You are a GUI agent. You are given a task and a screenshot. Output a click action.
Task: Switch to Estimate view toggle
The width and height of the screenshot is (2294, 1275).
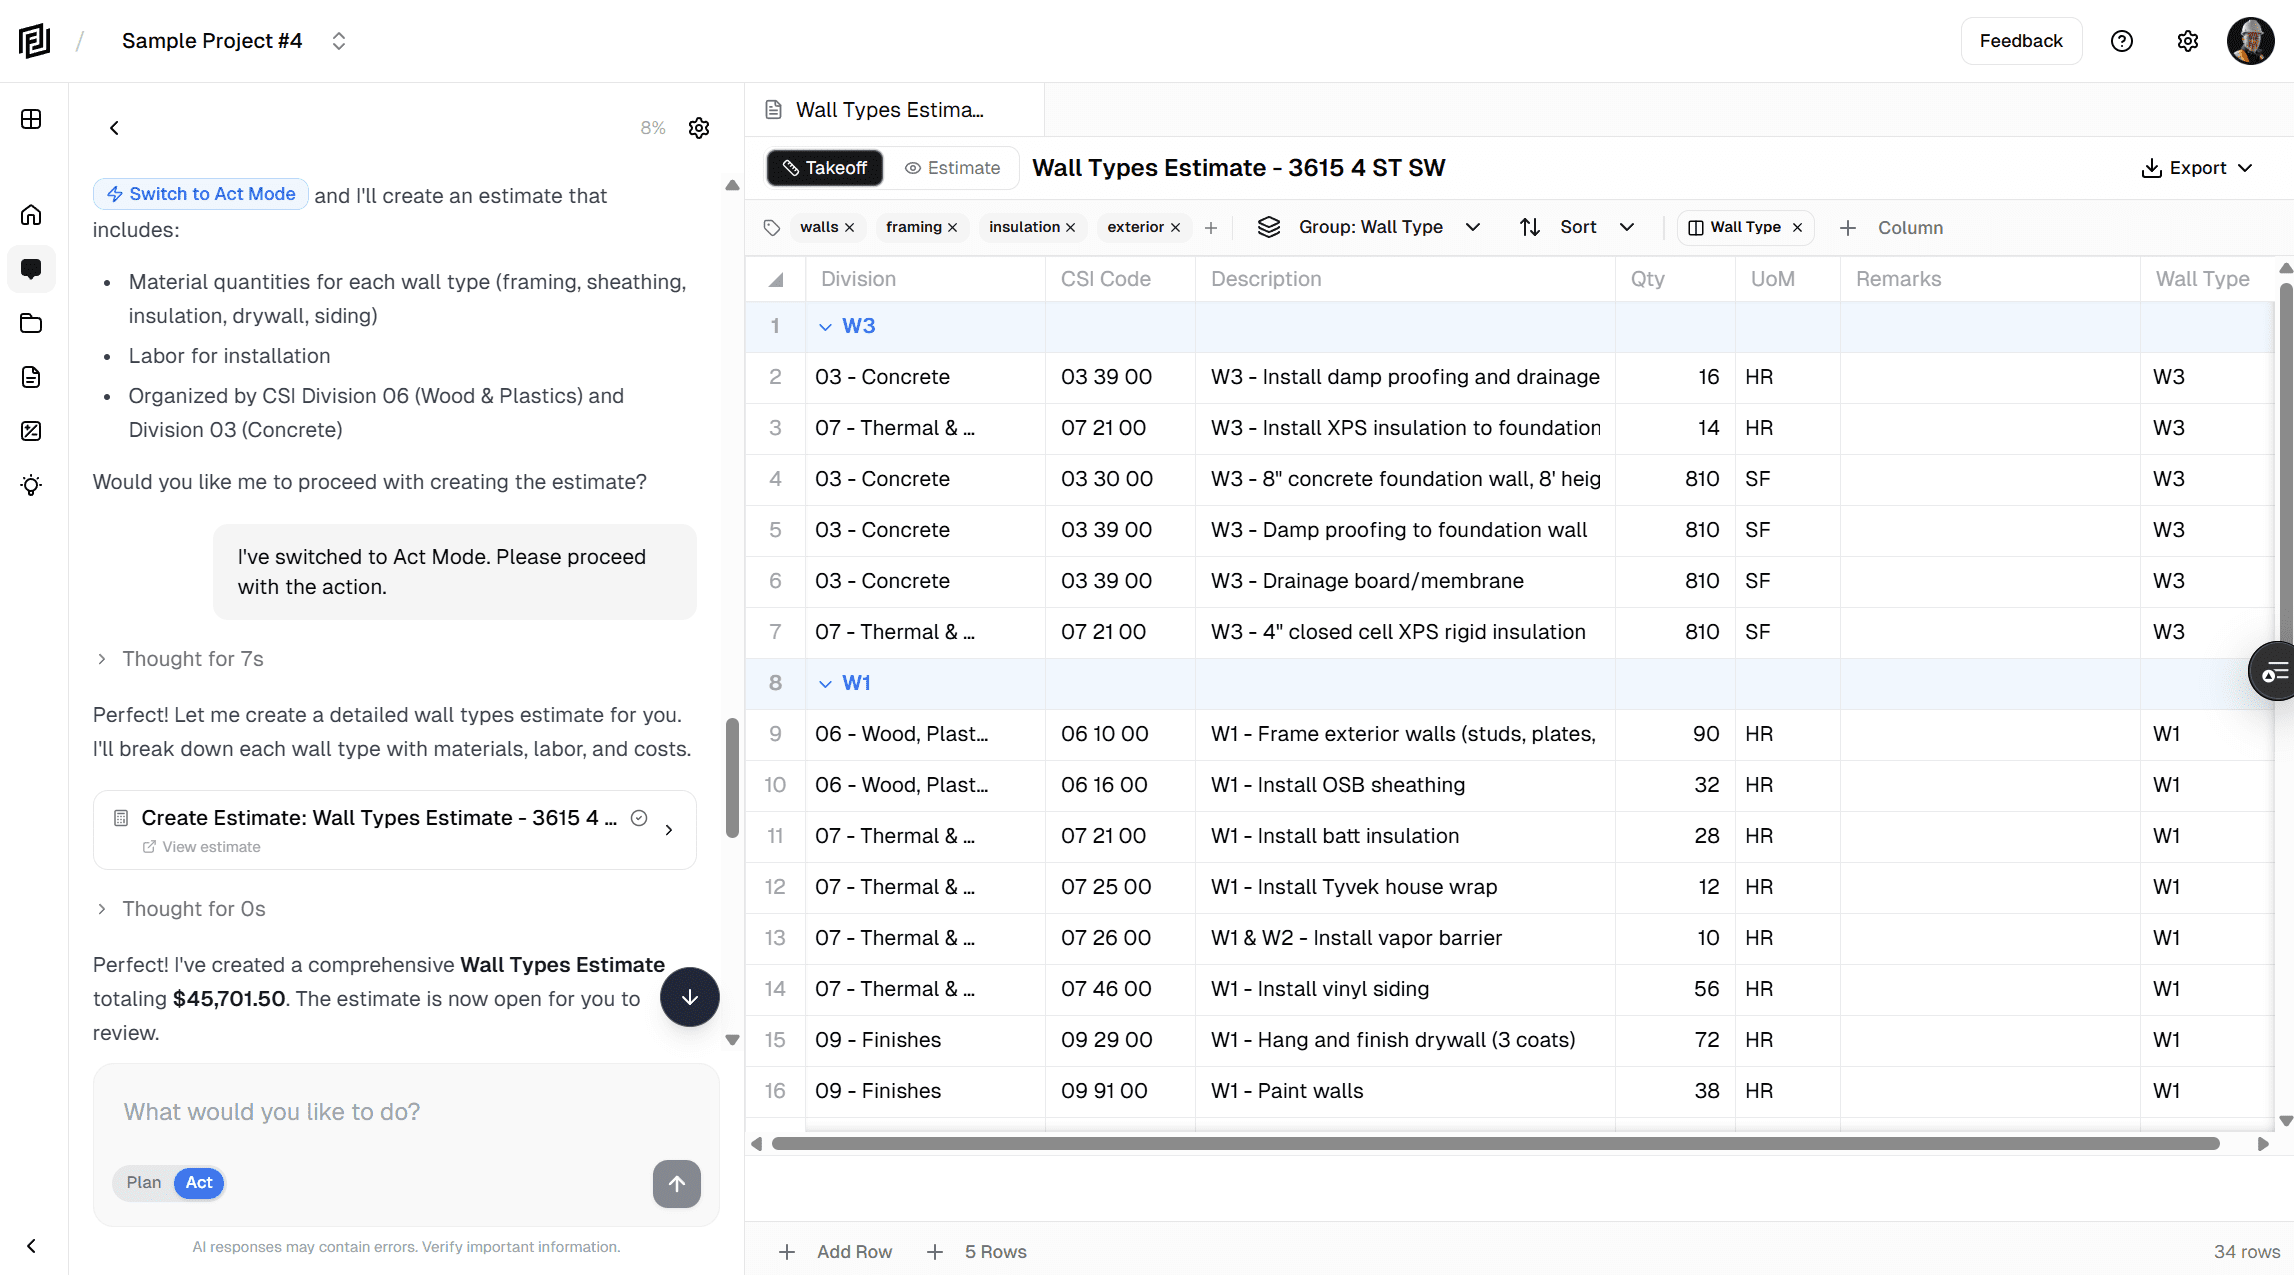(952, 168)
